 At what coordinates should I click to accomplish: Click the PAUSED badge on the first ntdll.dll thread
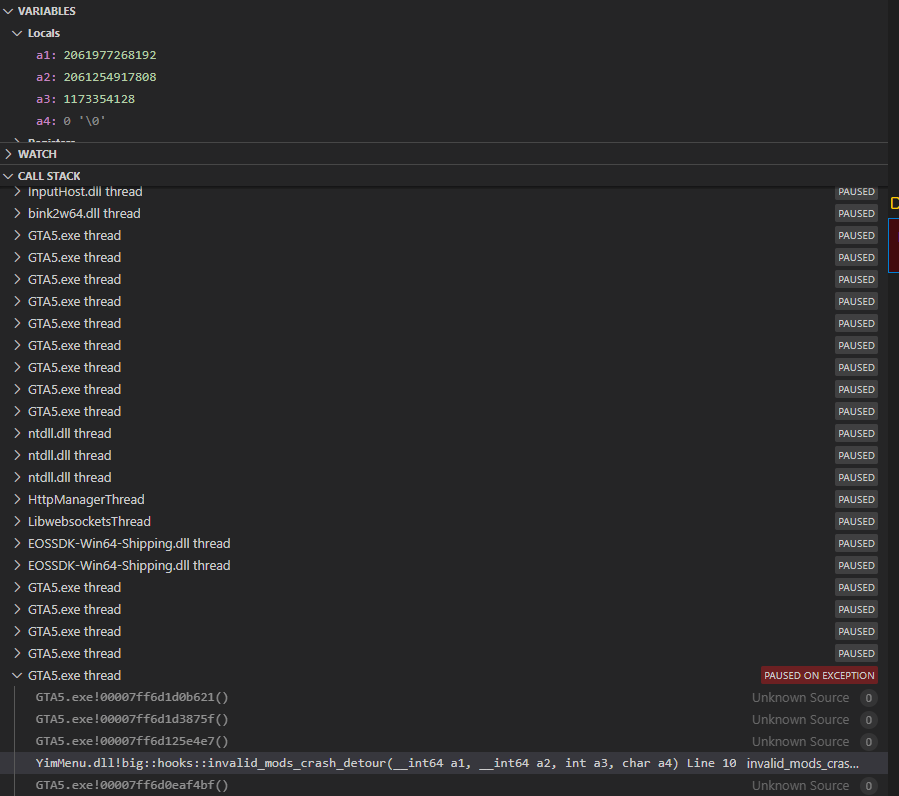coord(856,433)
